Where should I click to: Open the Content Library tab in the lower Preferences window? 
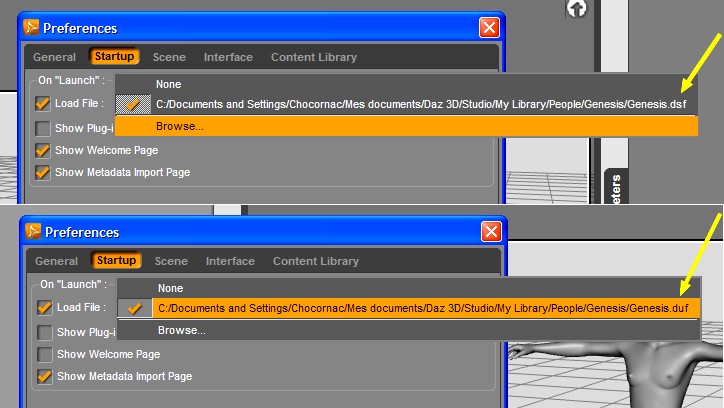coord(316,261)
